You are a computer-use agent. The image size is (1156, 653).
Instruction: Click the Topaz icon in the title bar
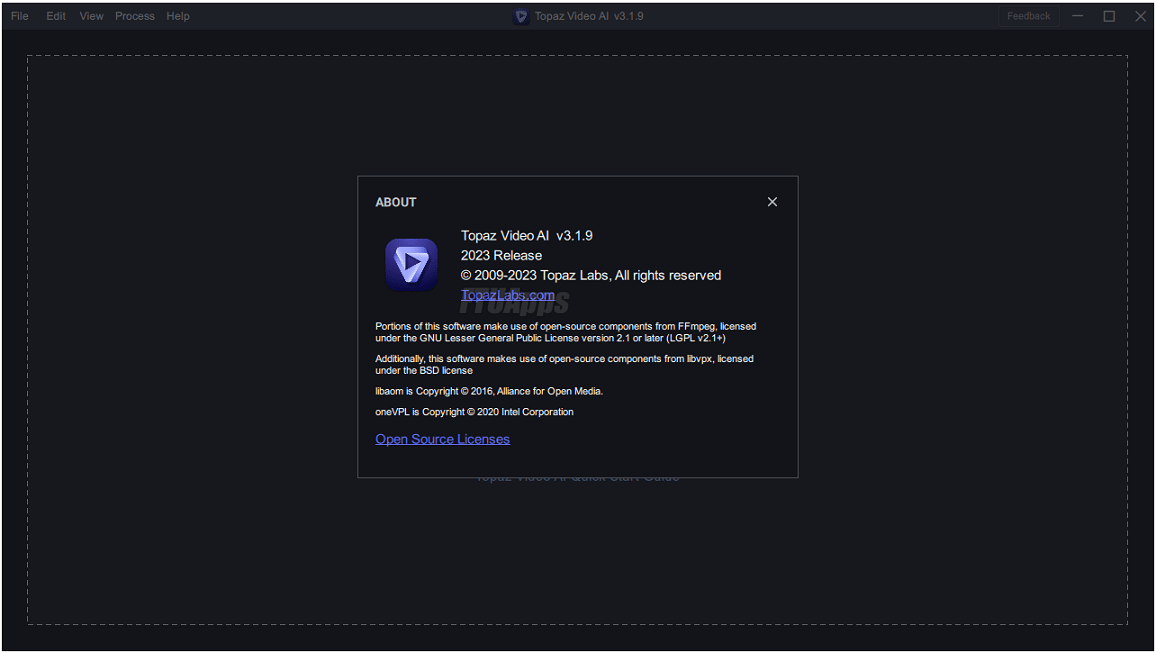(x=521, y=16)
